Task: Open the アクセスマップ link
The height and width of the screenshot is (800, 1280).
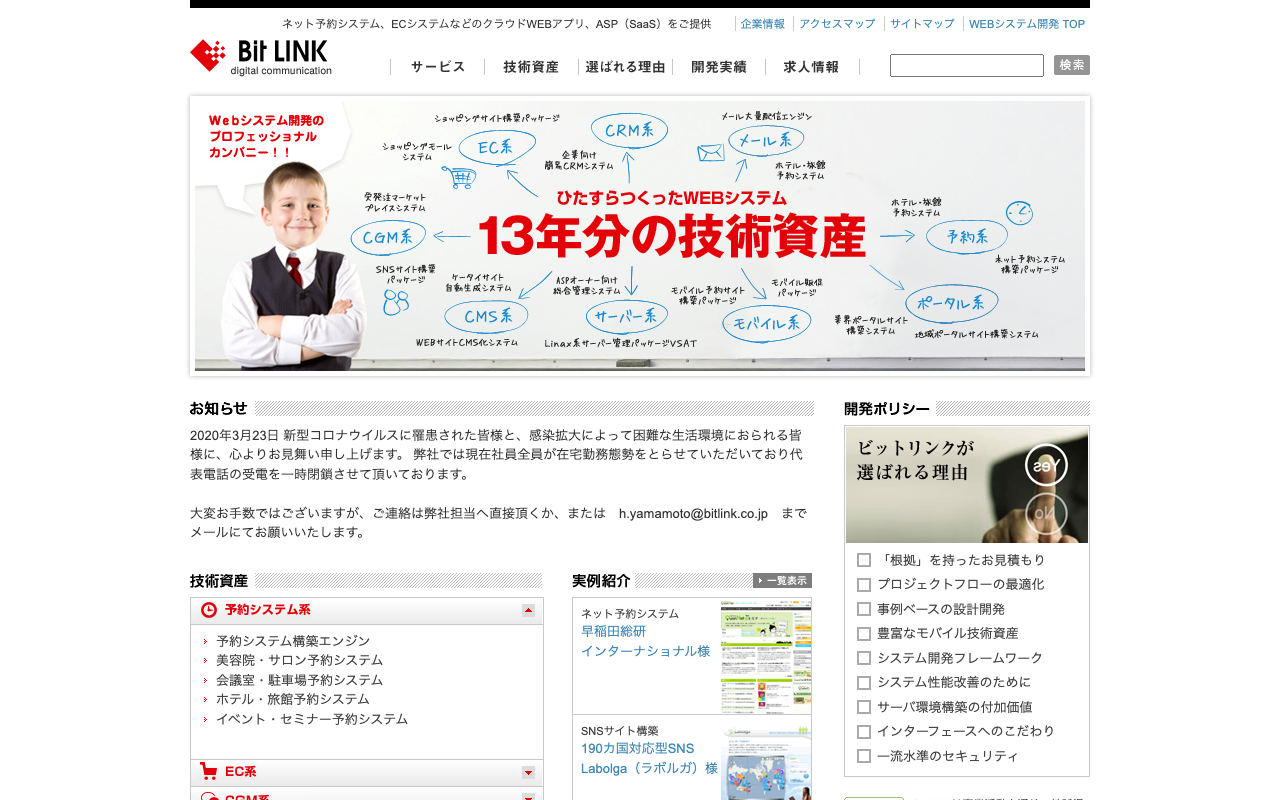Action: (x=837, y=24)
